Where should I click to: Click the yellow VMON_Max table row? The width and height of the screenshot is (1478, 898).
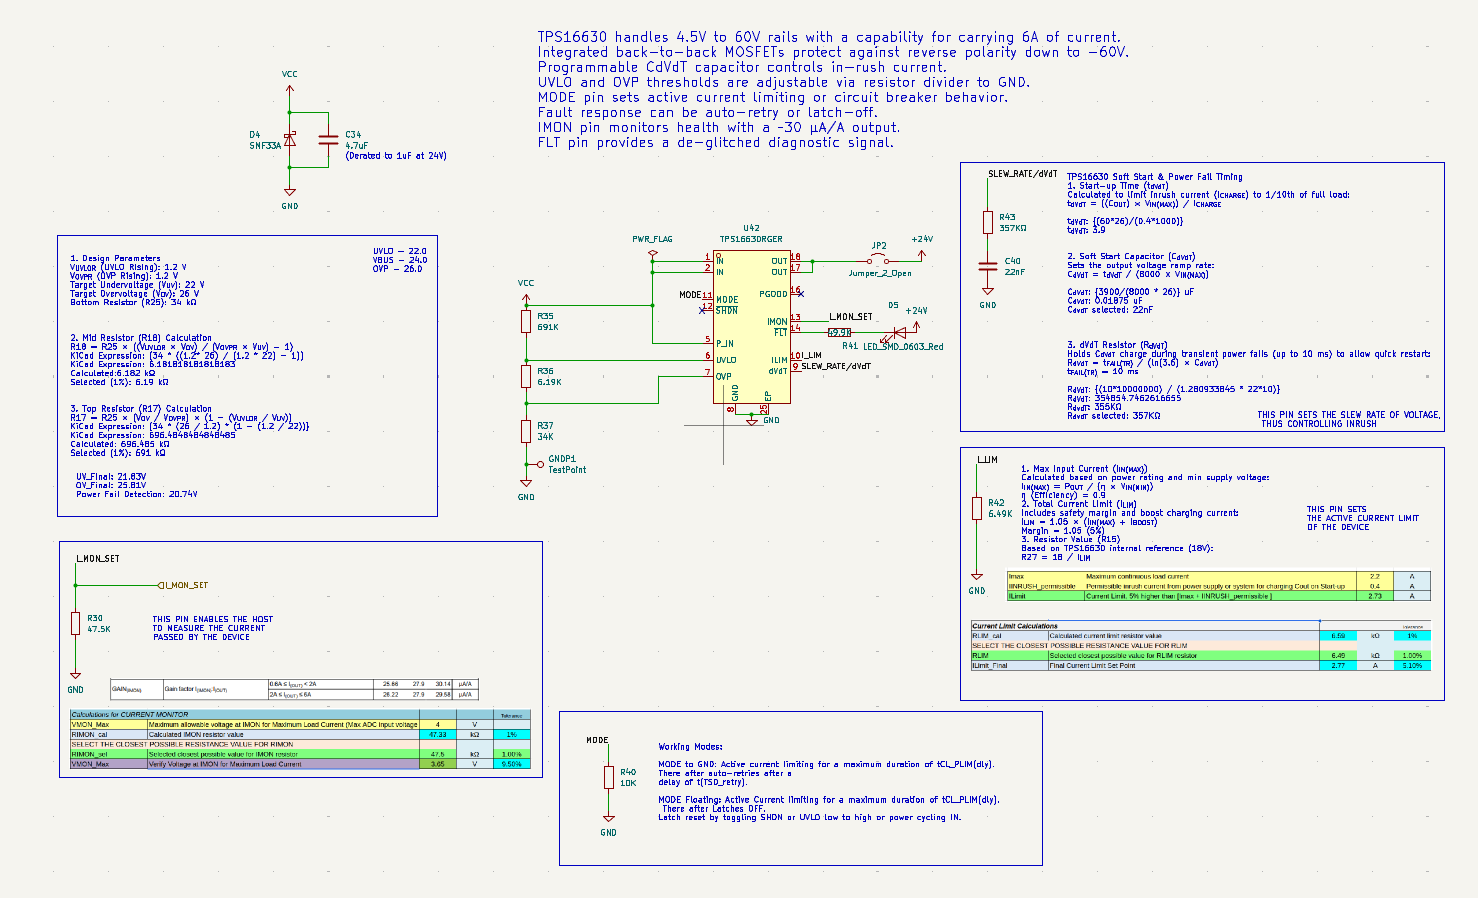tap(300, 724)
